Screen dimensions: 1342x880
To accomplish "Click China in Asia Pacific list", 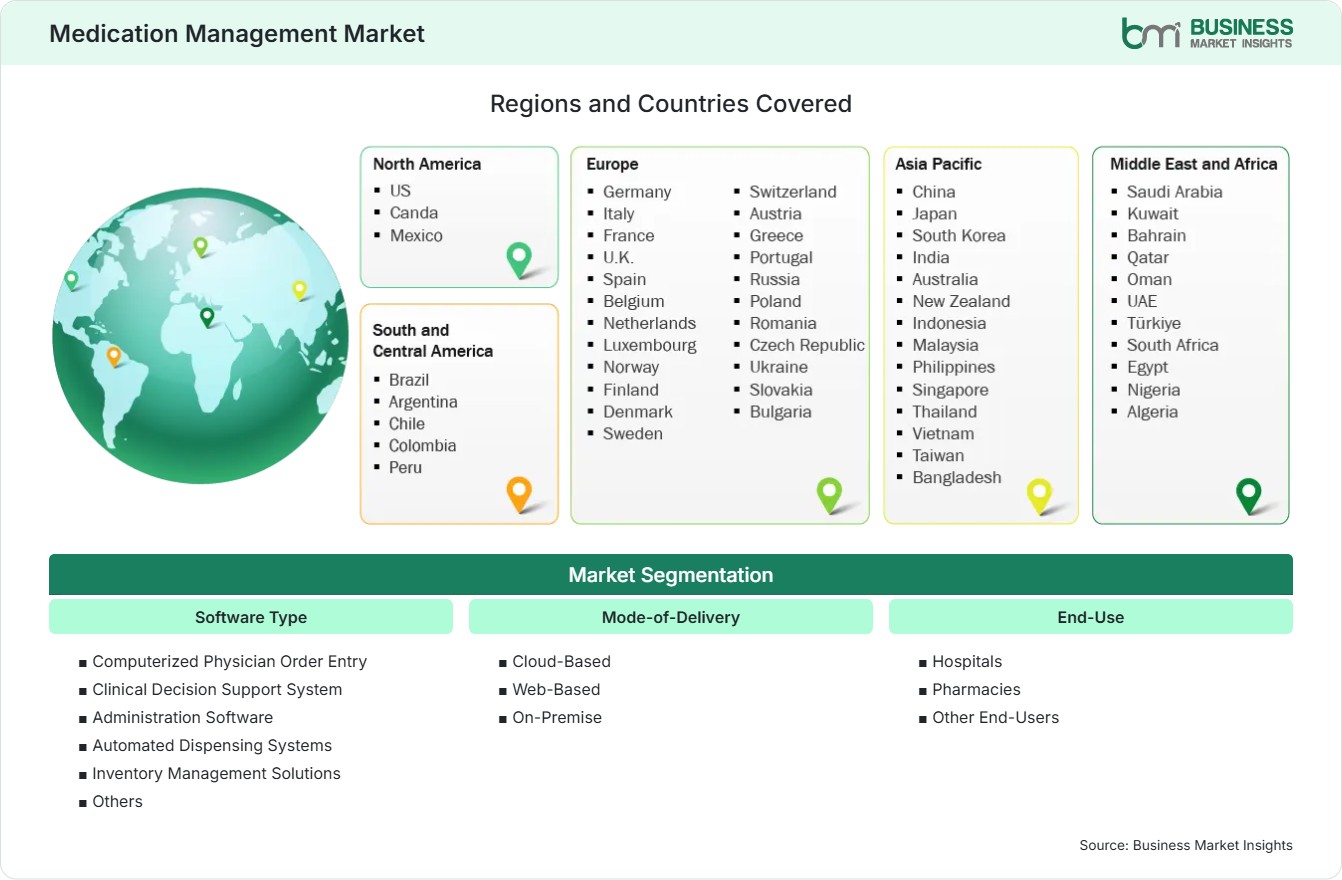I will (x=934, y=191).
